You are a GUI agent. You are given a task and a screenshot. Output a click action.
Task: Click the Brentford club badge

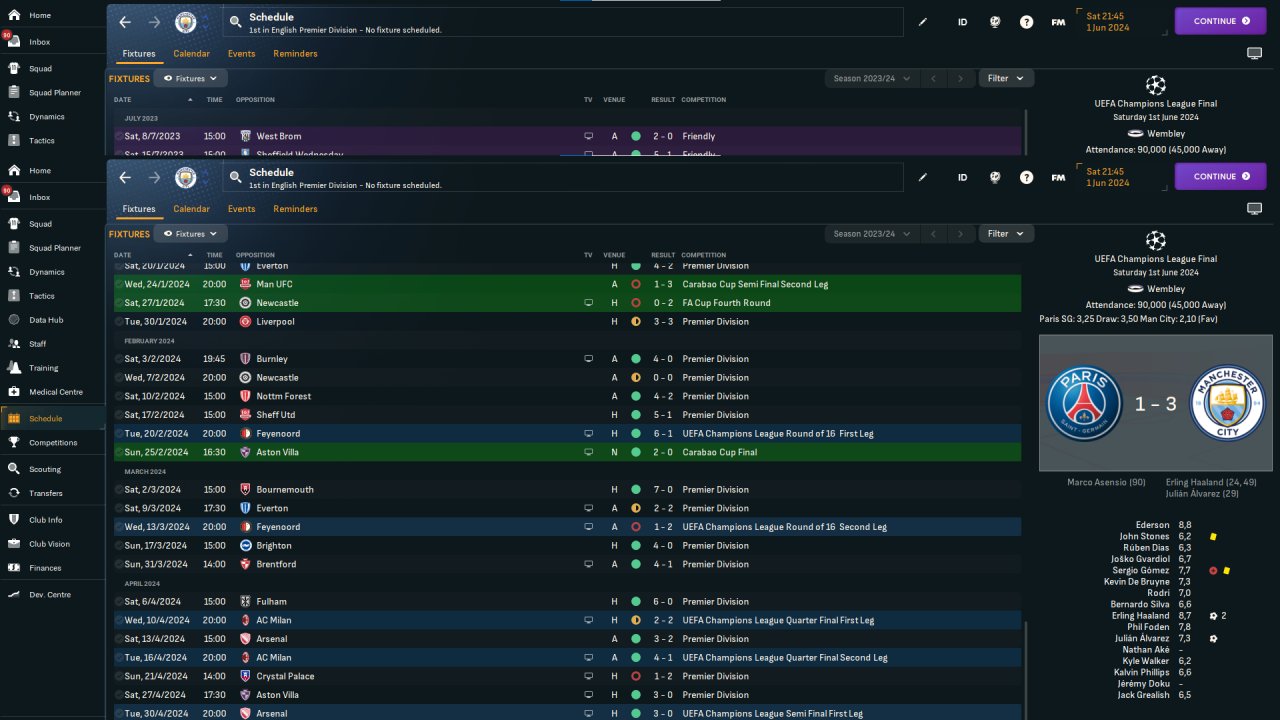tap(245, 564)
